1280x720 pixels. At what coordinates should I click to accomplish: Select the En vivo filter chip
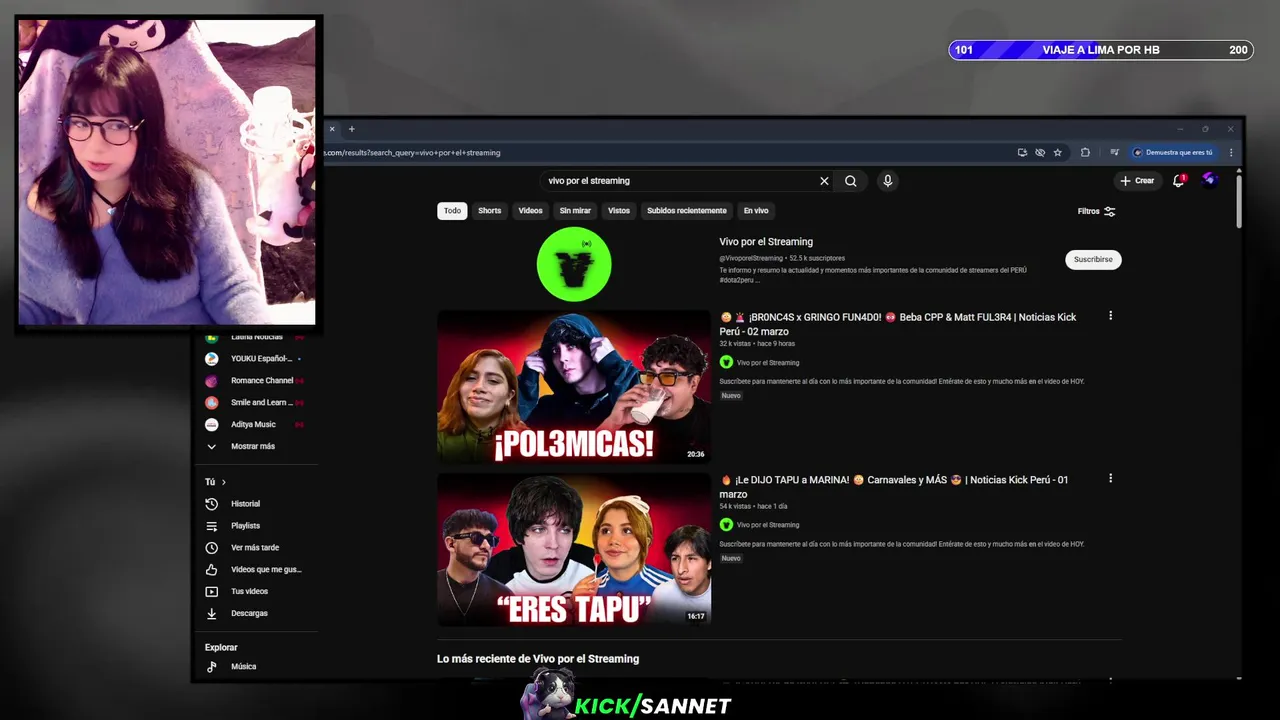click(756, 211)
